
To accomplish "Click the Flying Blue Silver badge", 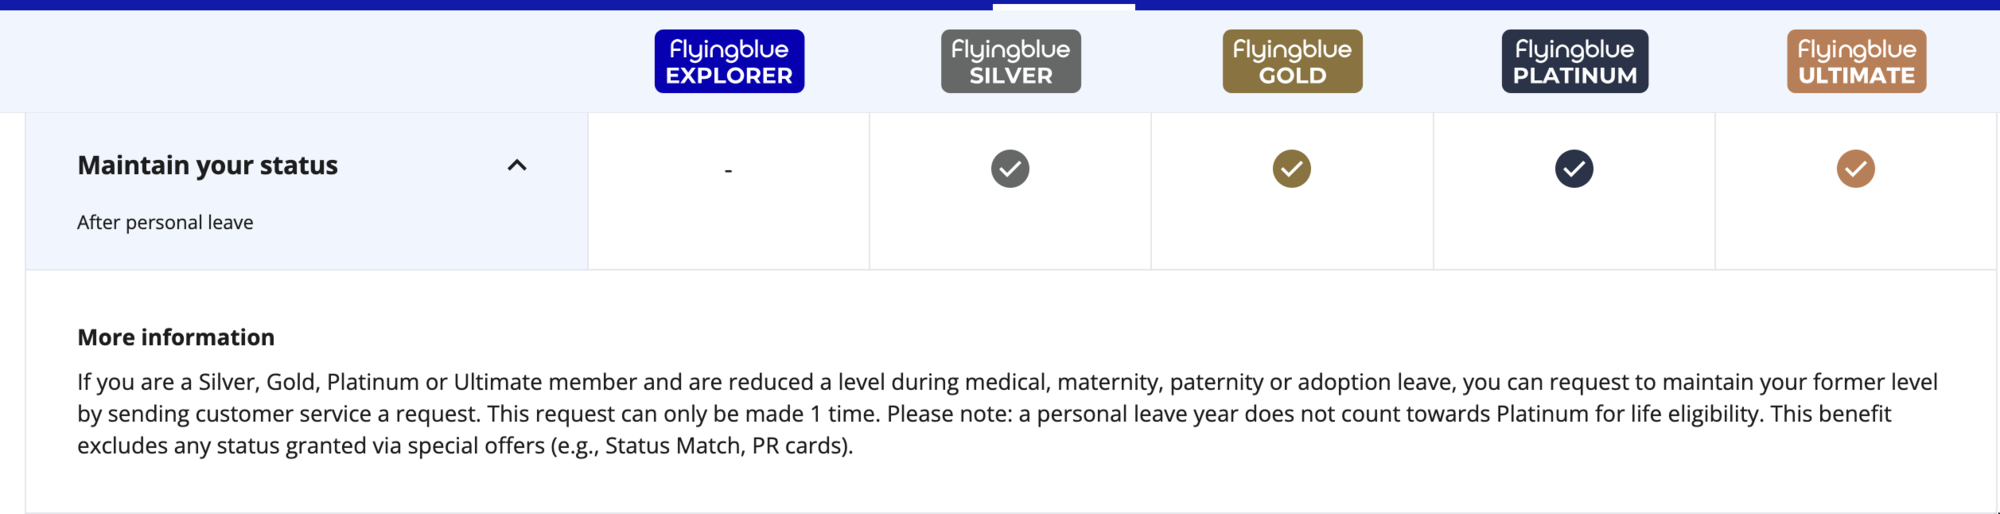I will pos(1010,61).
